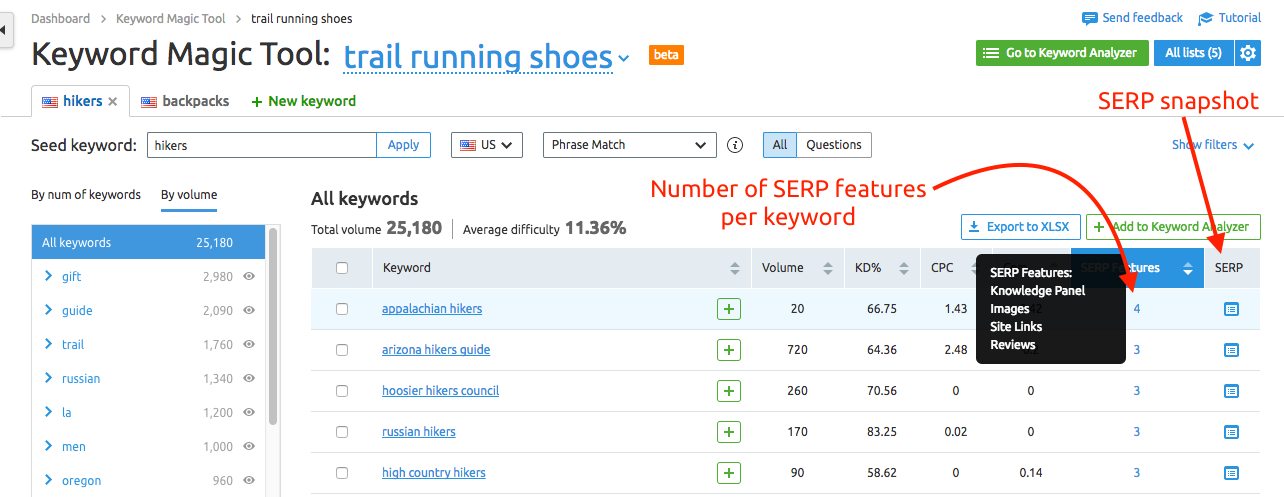This screenshot has height=497, width=1284.
Task: Toggle eye icon for trail group
Action: 249,345
